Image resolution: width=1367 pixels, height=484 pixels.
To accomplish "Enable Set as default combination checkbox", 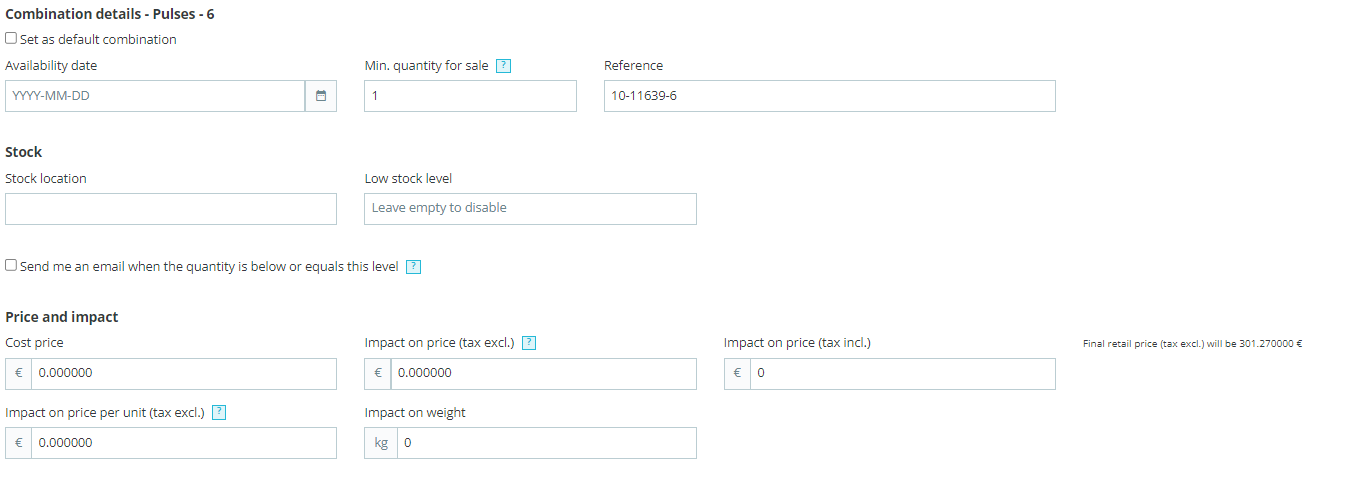I will [x=11, y=39].
